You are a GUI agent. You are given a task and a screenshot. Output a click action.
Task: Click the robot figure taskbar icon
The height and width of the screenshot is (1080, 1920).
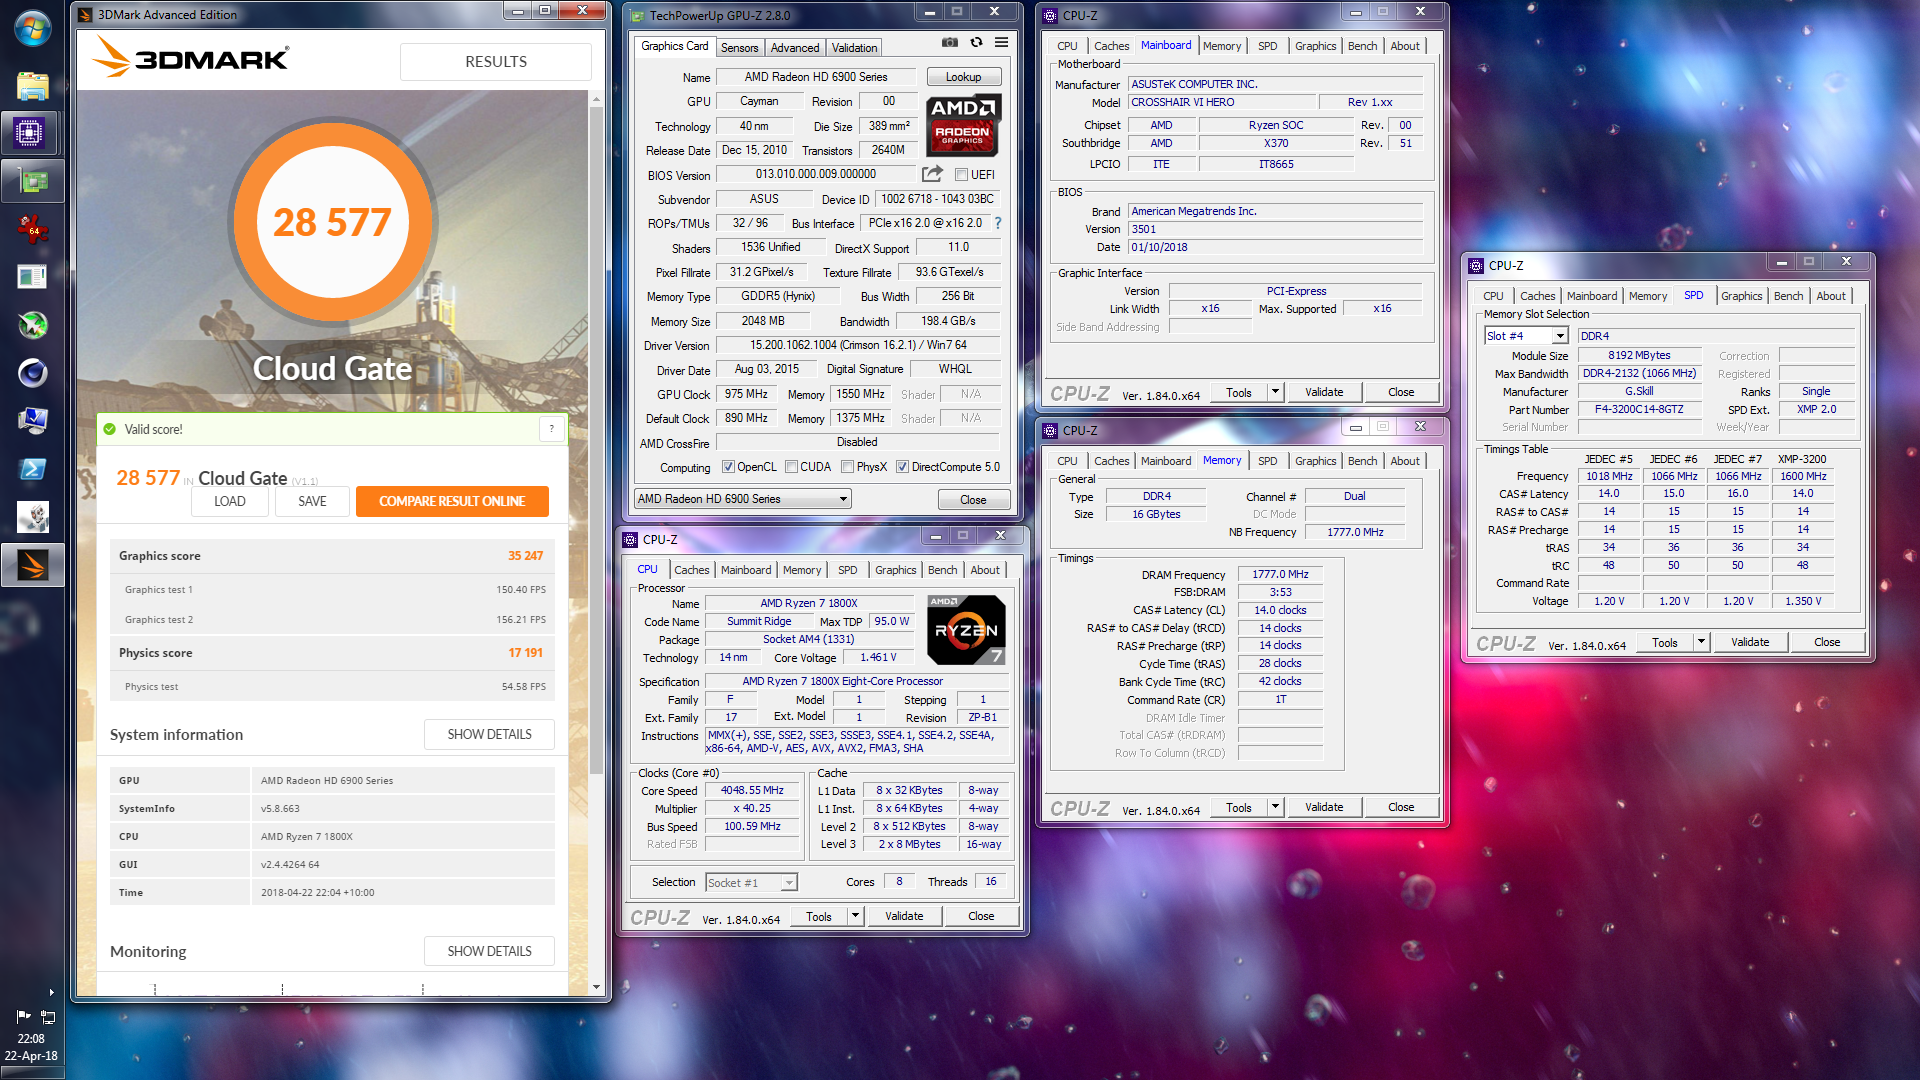pyautogui.click(x=32, y=517)
